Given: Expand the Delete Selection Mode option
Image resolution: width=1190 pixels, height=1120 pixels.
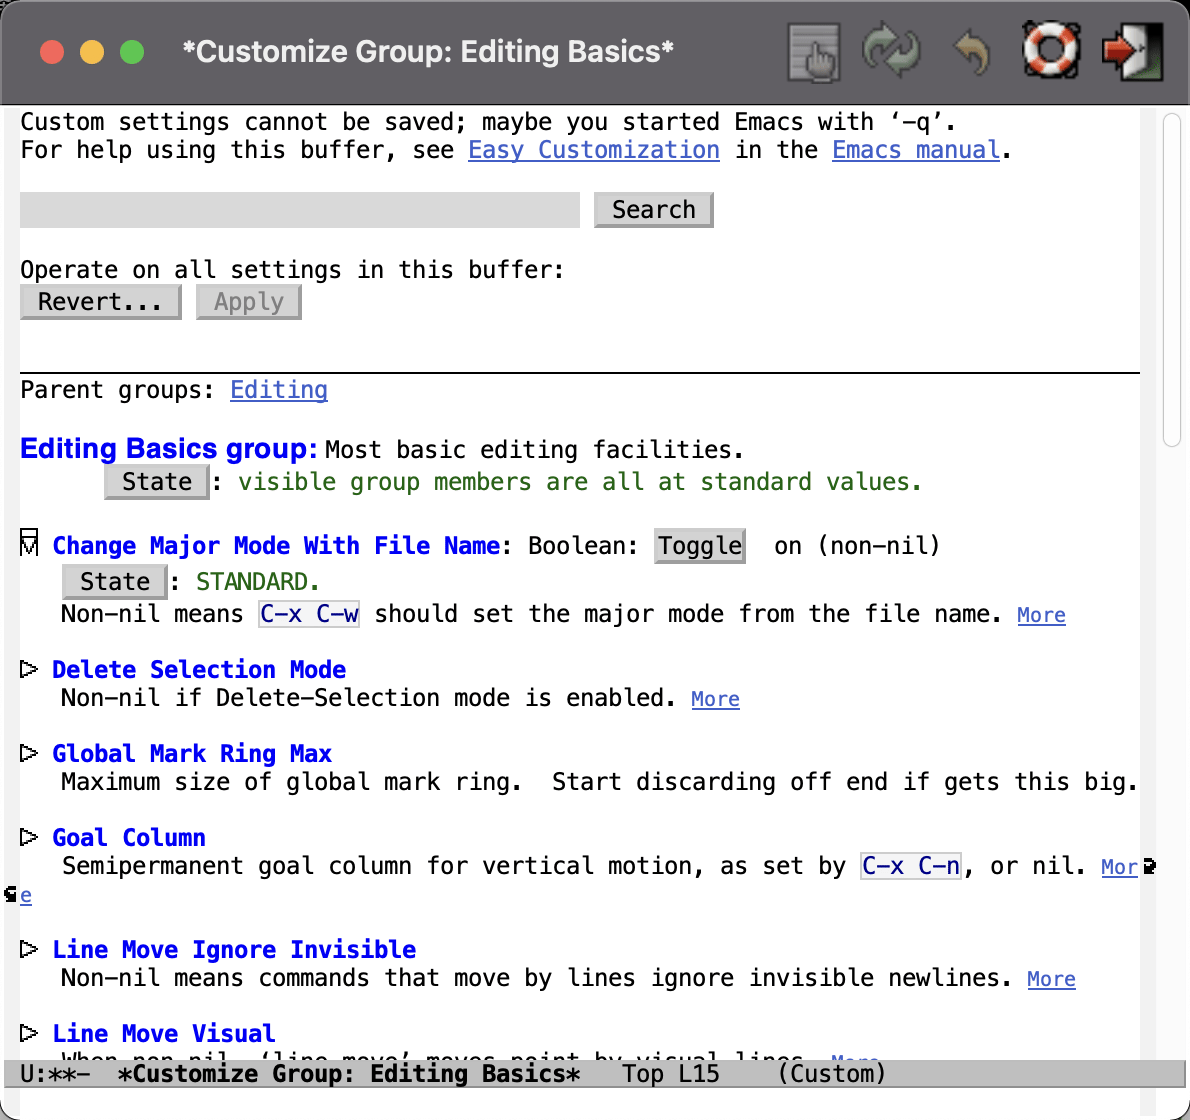Looking at the screenshot, I should [28, 668].
